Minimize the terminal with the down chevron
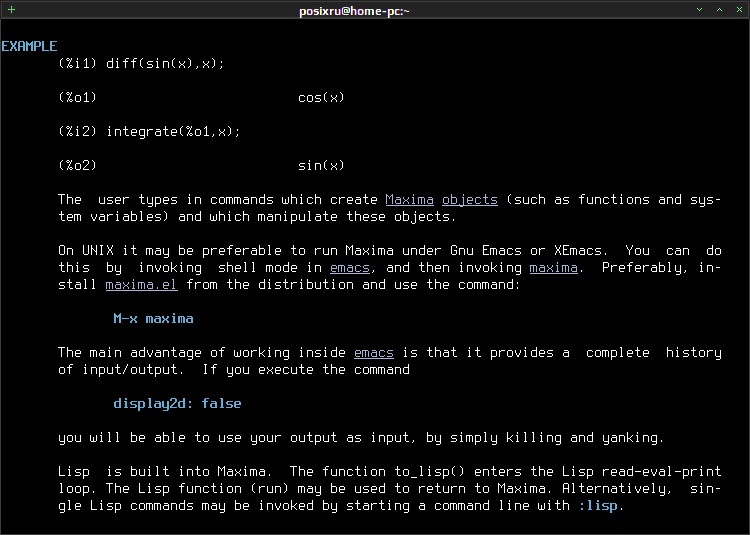 point(699,10)
